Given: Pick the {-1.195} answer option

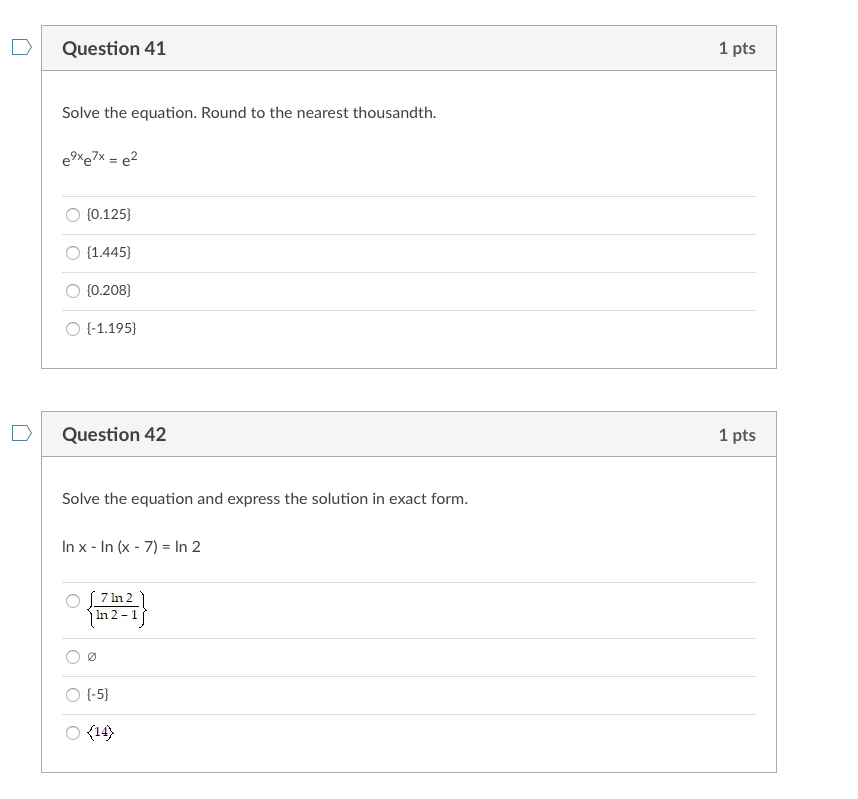Looking at the screenshot, I should click(72, 328).
